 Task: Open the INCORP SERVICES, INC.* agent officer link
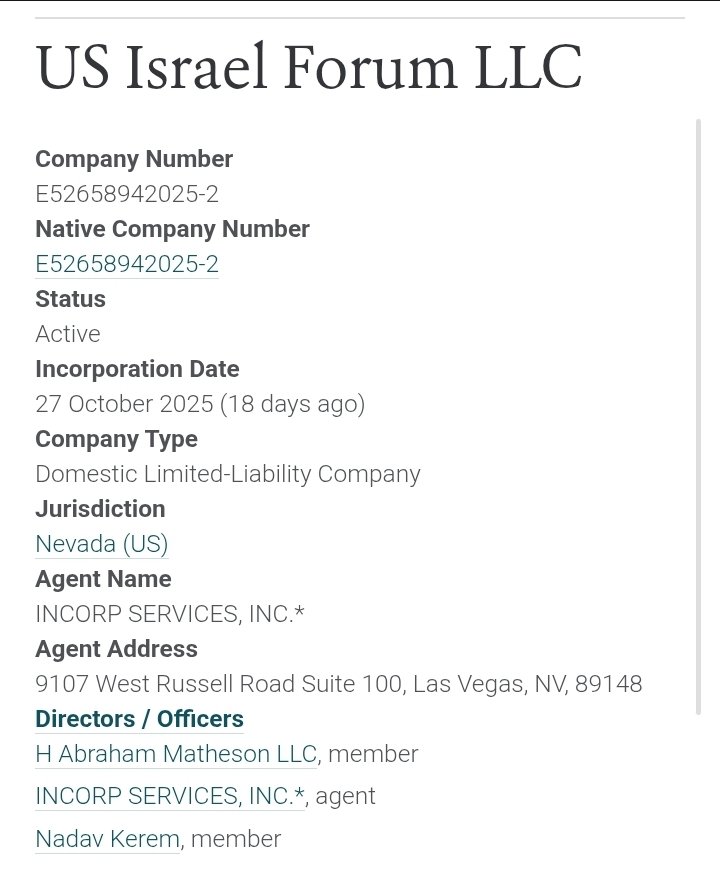(170, 796)
